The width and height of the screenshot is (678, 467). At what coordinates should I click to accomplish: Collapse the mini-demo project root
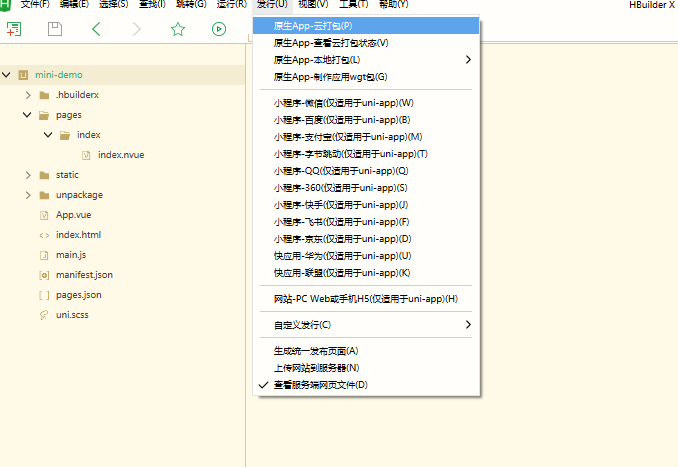[7, 75]
